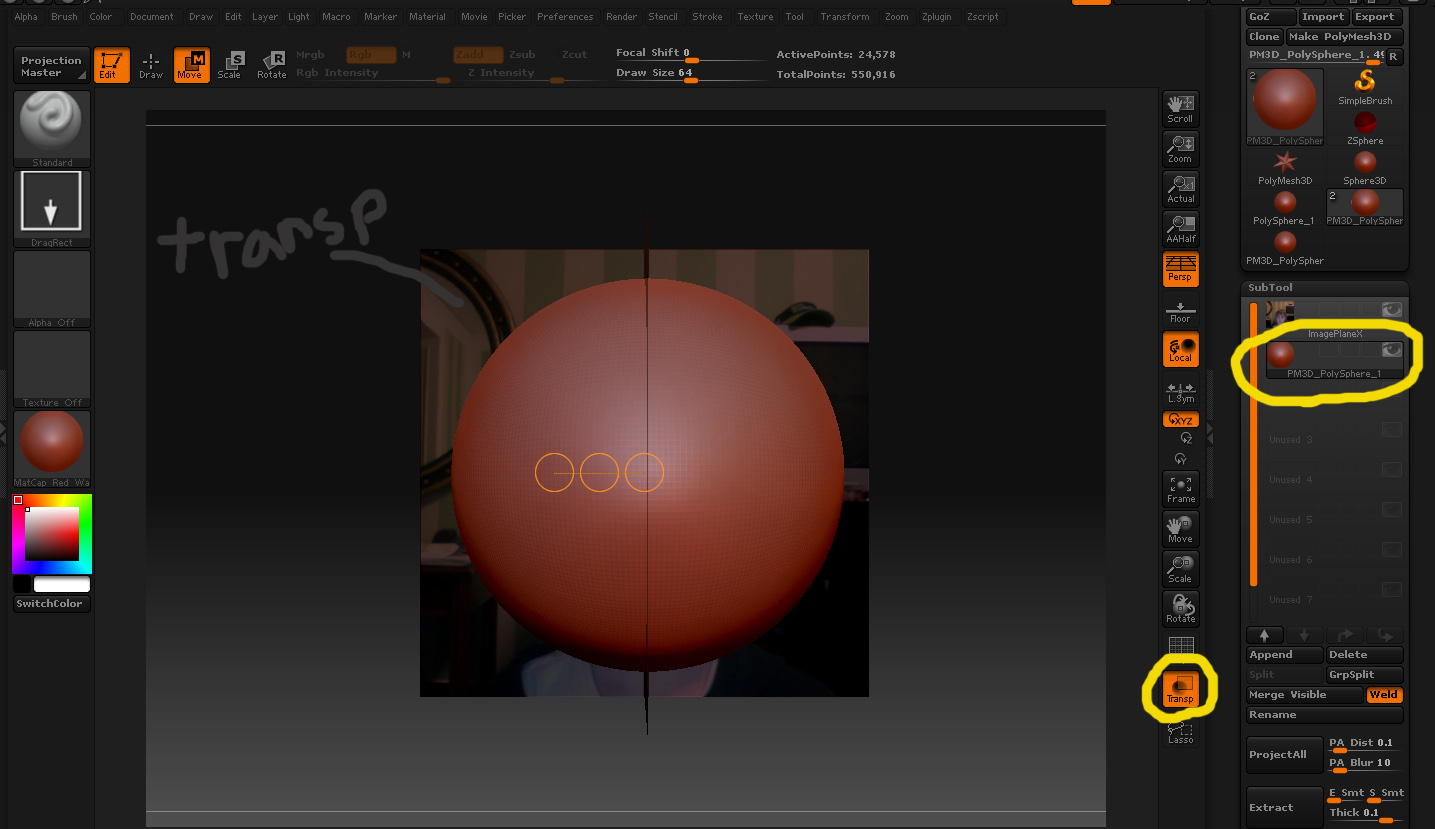Select the Draw mode button beside Edit
1435x829 pixels.
tap(151, 66)
